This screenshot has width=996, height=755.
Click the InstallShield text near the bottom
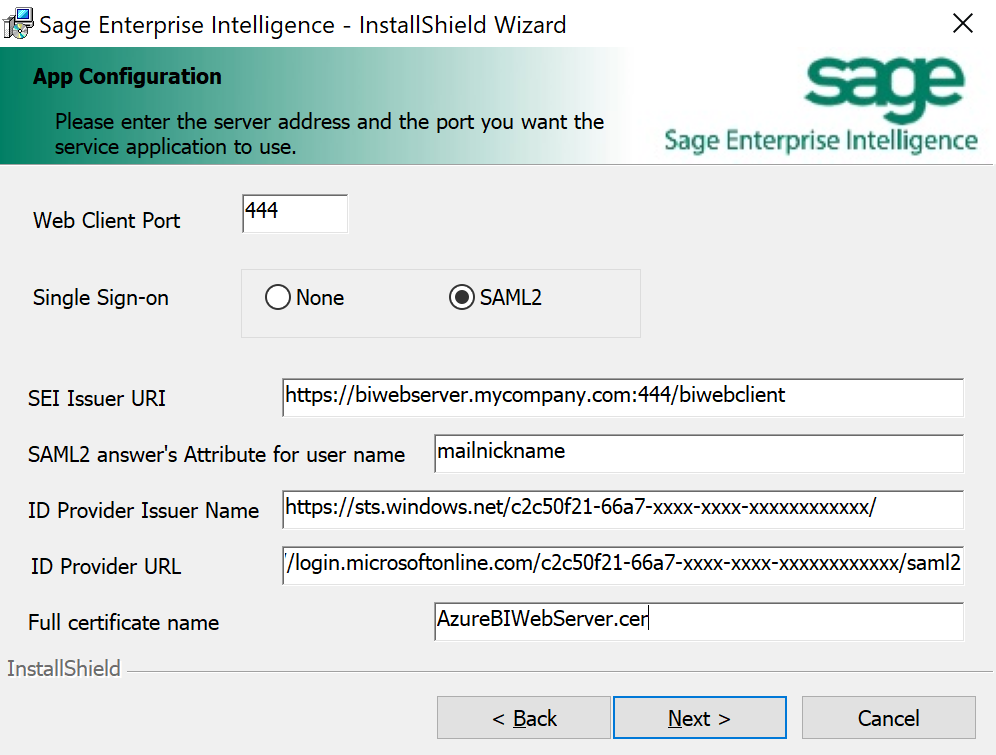tap(64, 669)
